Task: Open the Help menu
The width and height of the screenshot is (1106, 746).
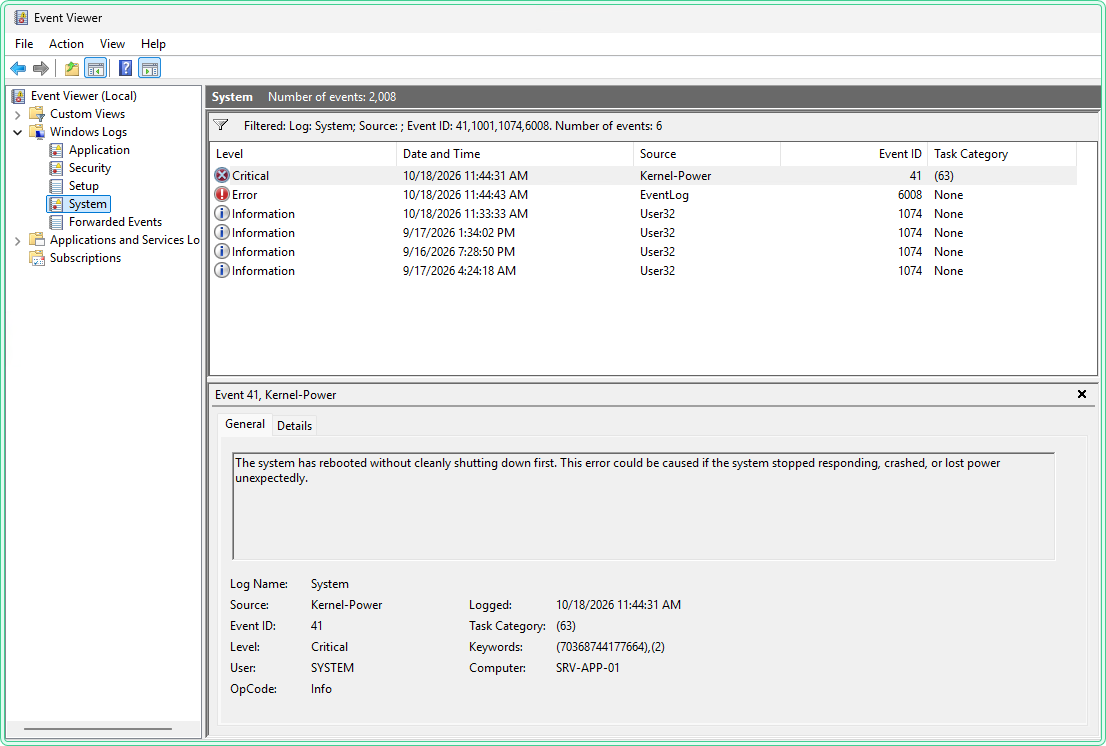Action: (x=153, y=44)
